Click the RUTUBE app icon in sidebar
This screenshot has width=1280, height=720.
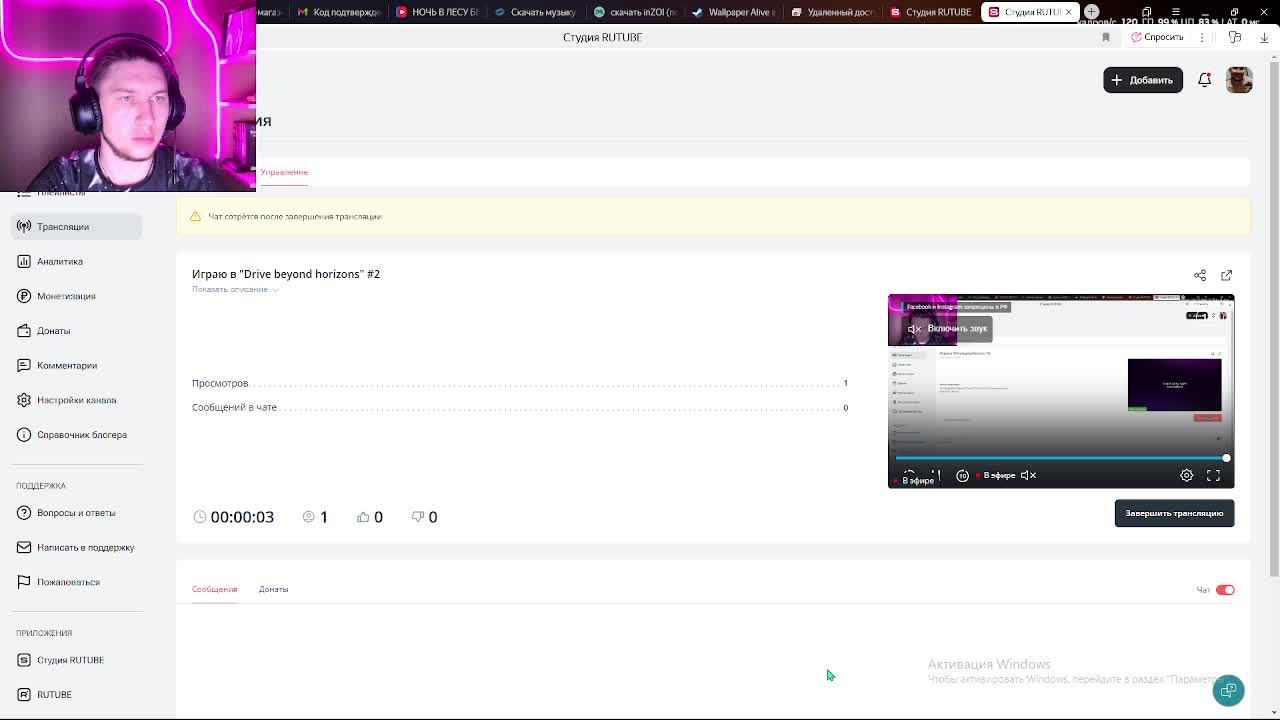coord(24,694)
